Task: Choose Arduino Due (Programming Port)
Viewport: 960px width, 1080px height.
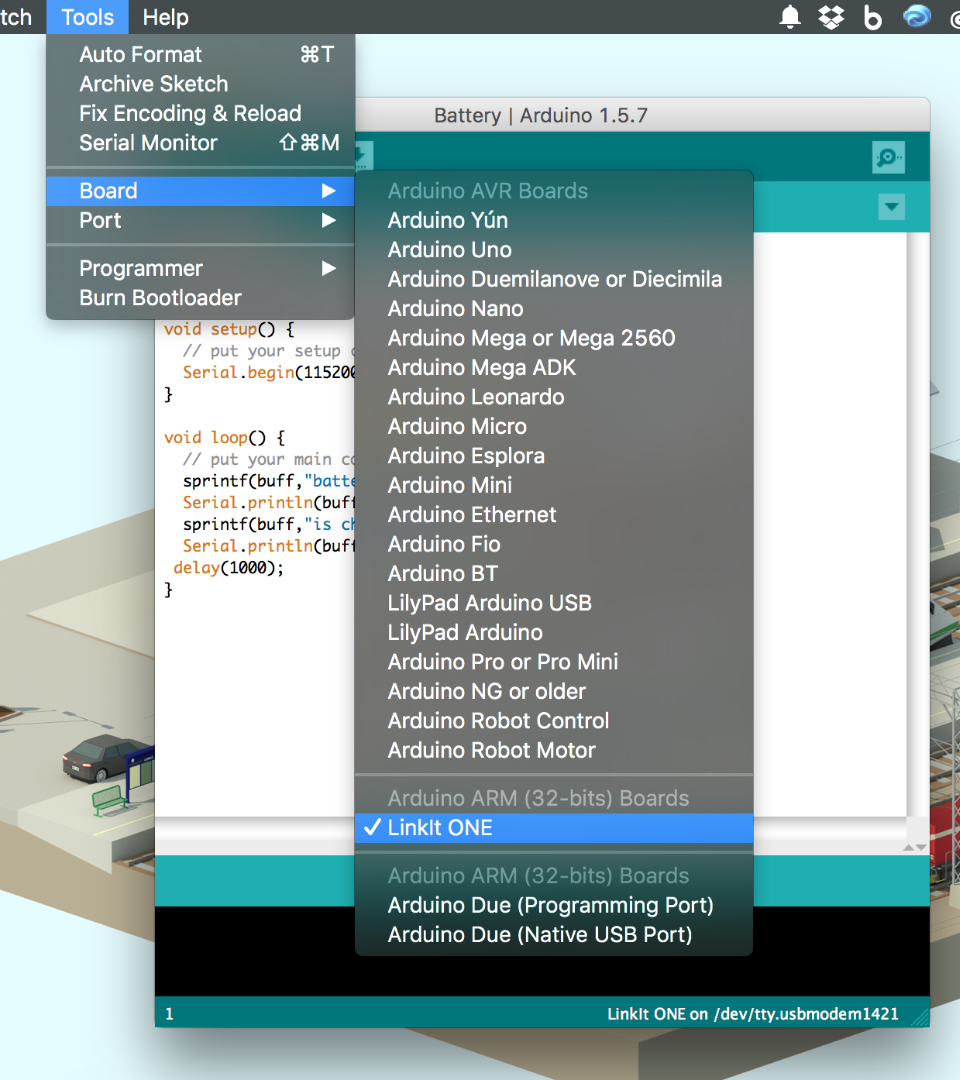Action: pos(554,906)
